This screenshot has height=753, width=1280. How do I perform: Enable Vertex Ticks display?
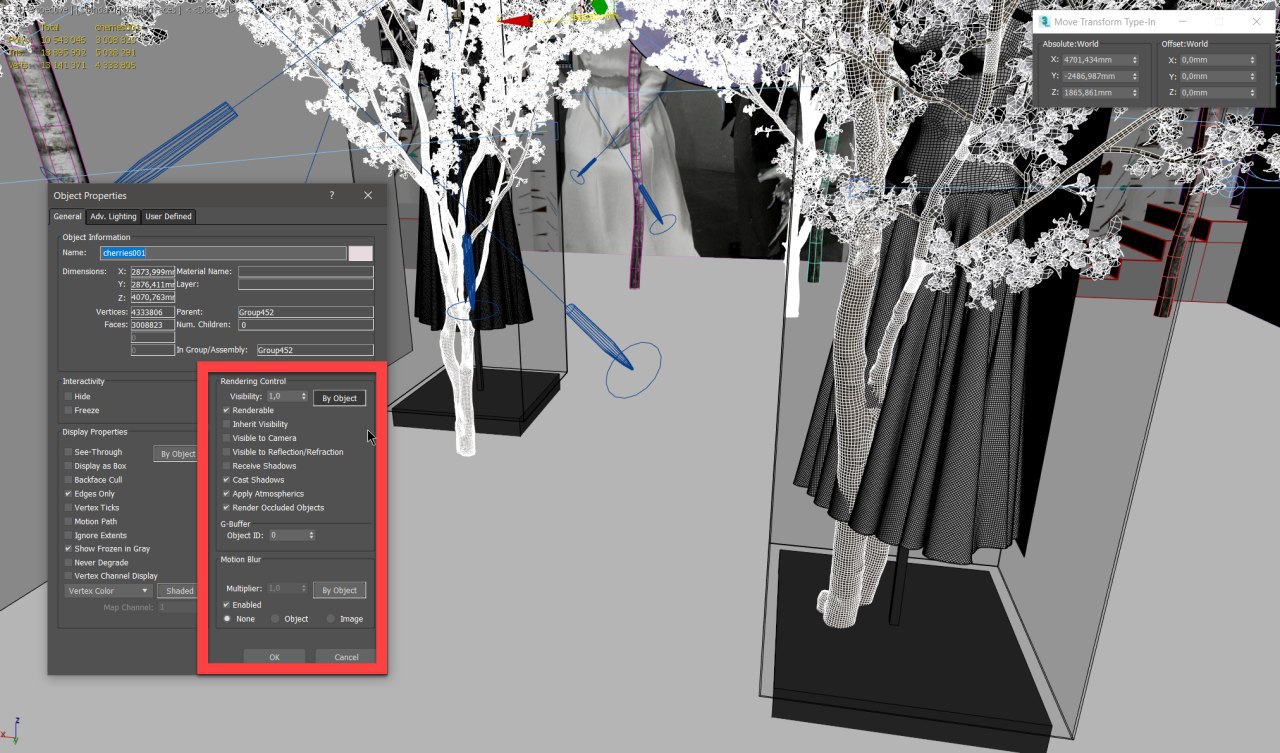click(69, 508)
